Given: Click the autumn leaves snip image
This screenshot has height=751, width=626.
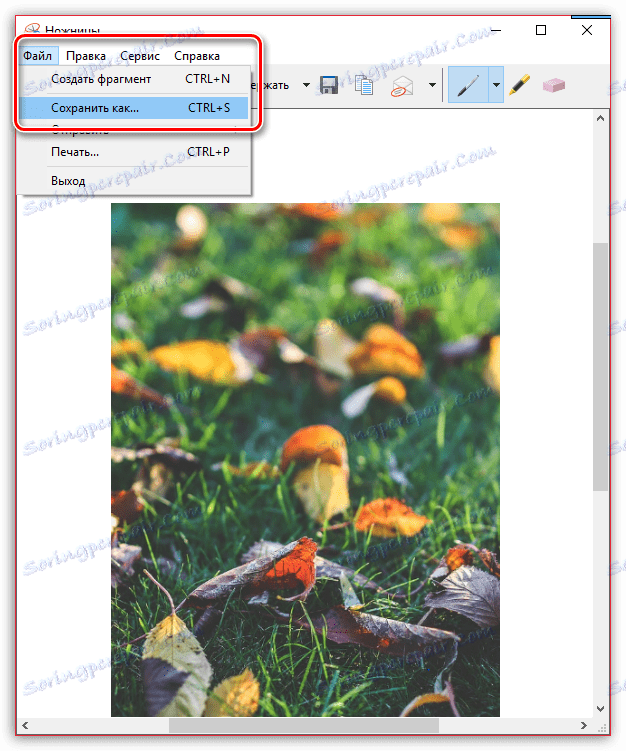Looking at the screenshot, I should (305, 460).
